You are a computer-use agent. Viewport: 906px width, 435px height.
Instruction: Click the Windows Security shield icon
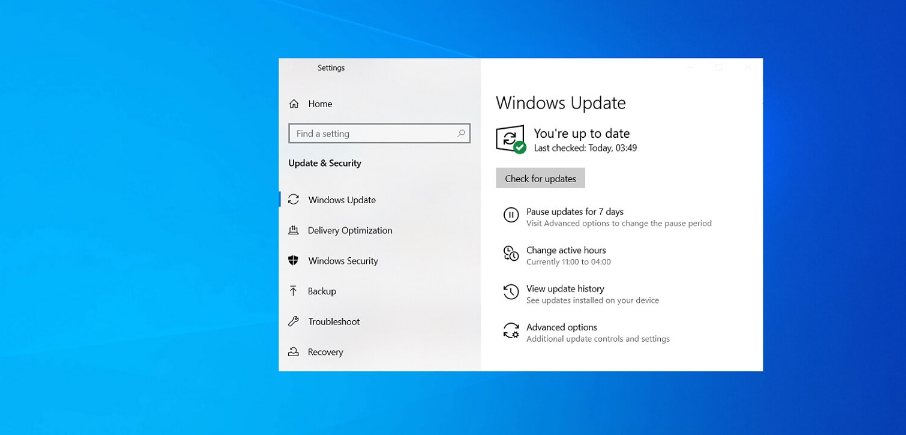click(x=294, y=261)
